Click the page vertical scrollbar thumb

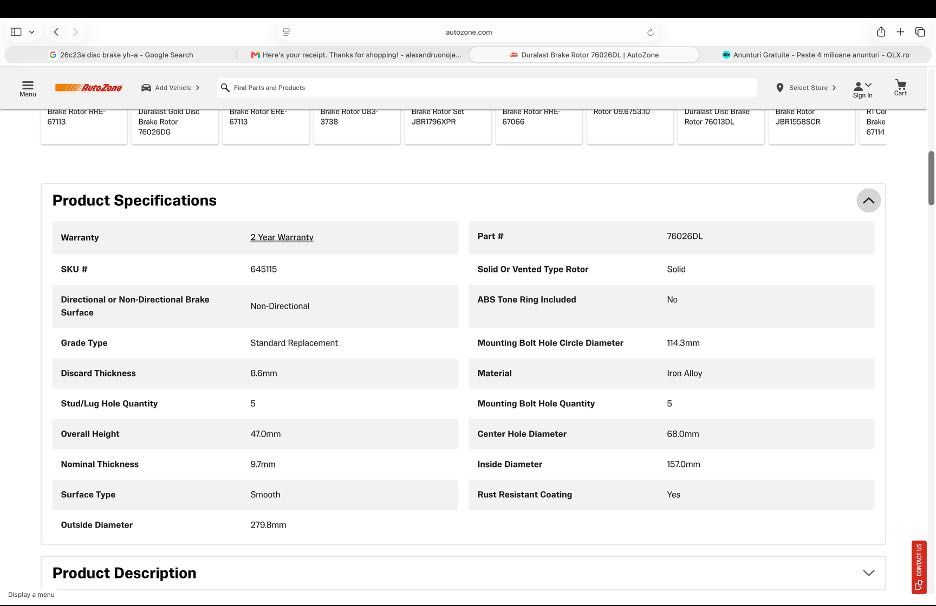tap(931, 178)
